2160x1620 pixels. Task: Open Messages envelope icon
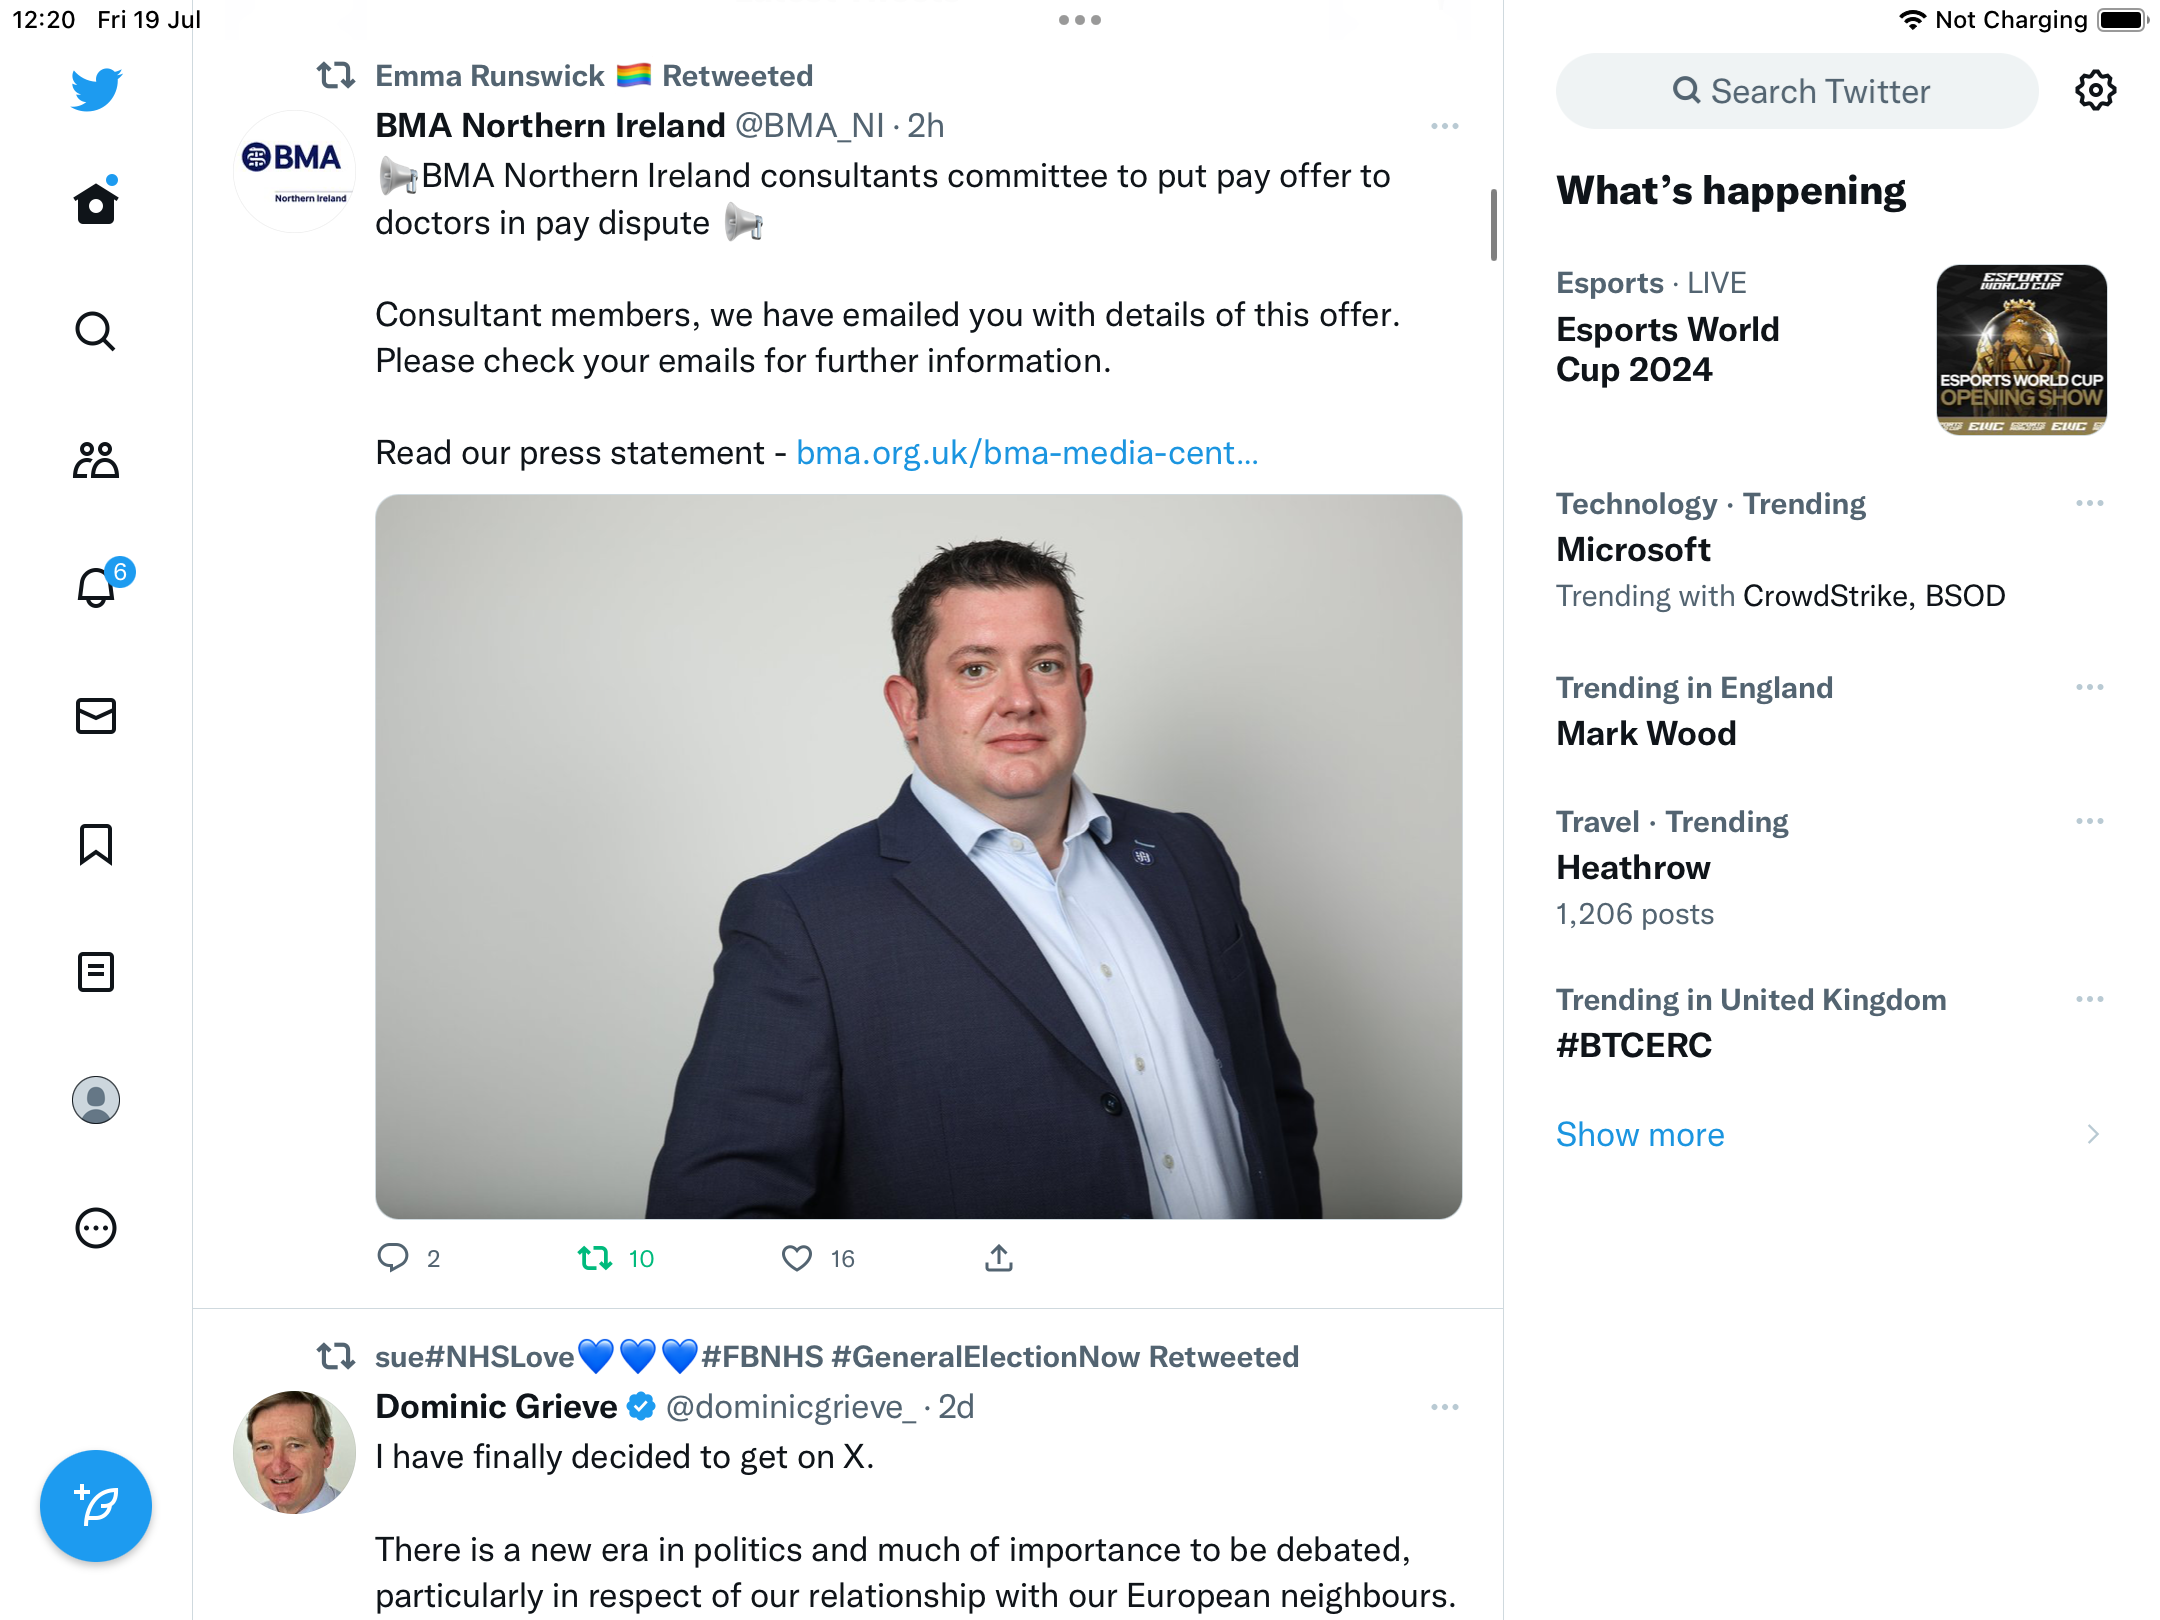tap(96, 716)
